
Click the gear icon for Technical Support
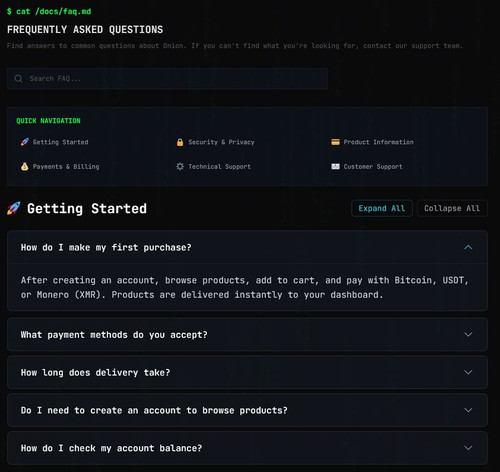[x=180, y=166]
